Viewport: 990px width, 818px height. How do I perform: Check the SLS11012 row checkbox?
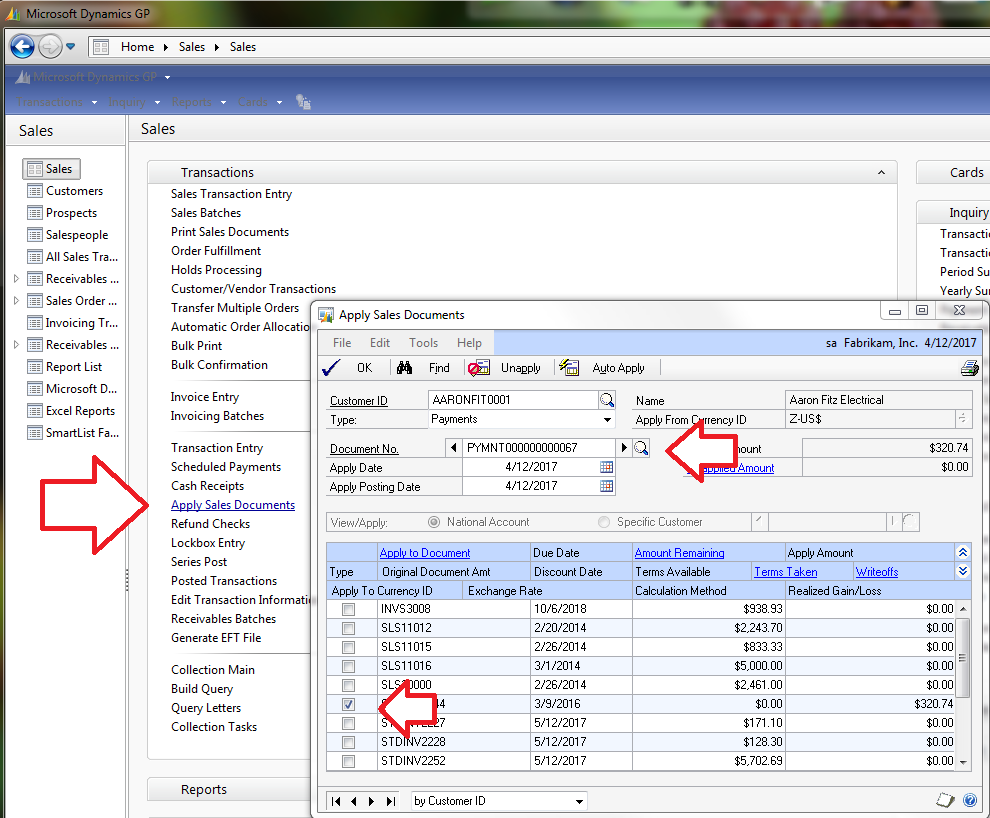pyautogui.click(x=348, y=628)
